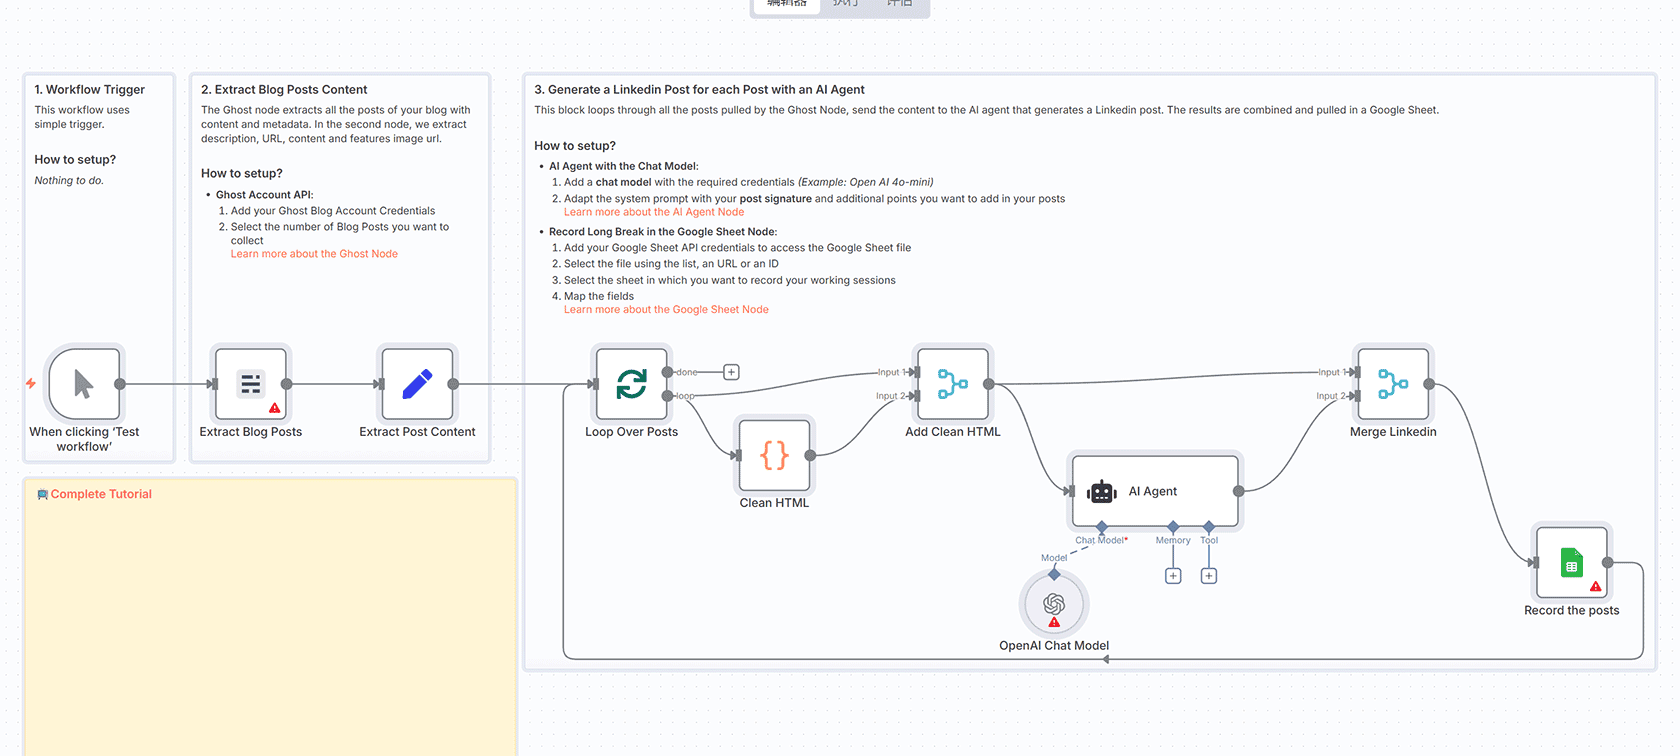Click the Extract Blog Posts Ghost node
This screenshot has width=1680, height=756.
[x=251, y=384]
